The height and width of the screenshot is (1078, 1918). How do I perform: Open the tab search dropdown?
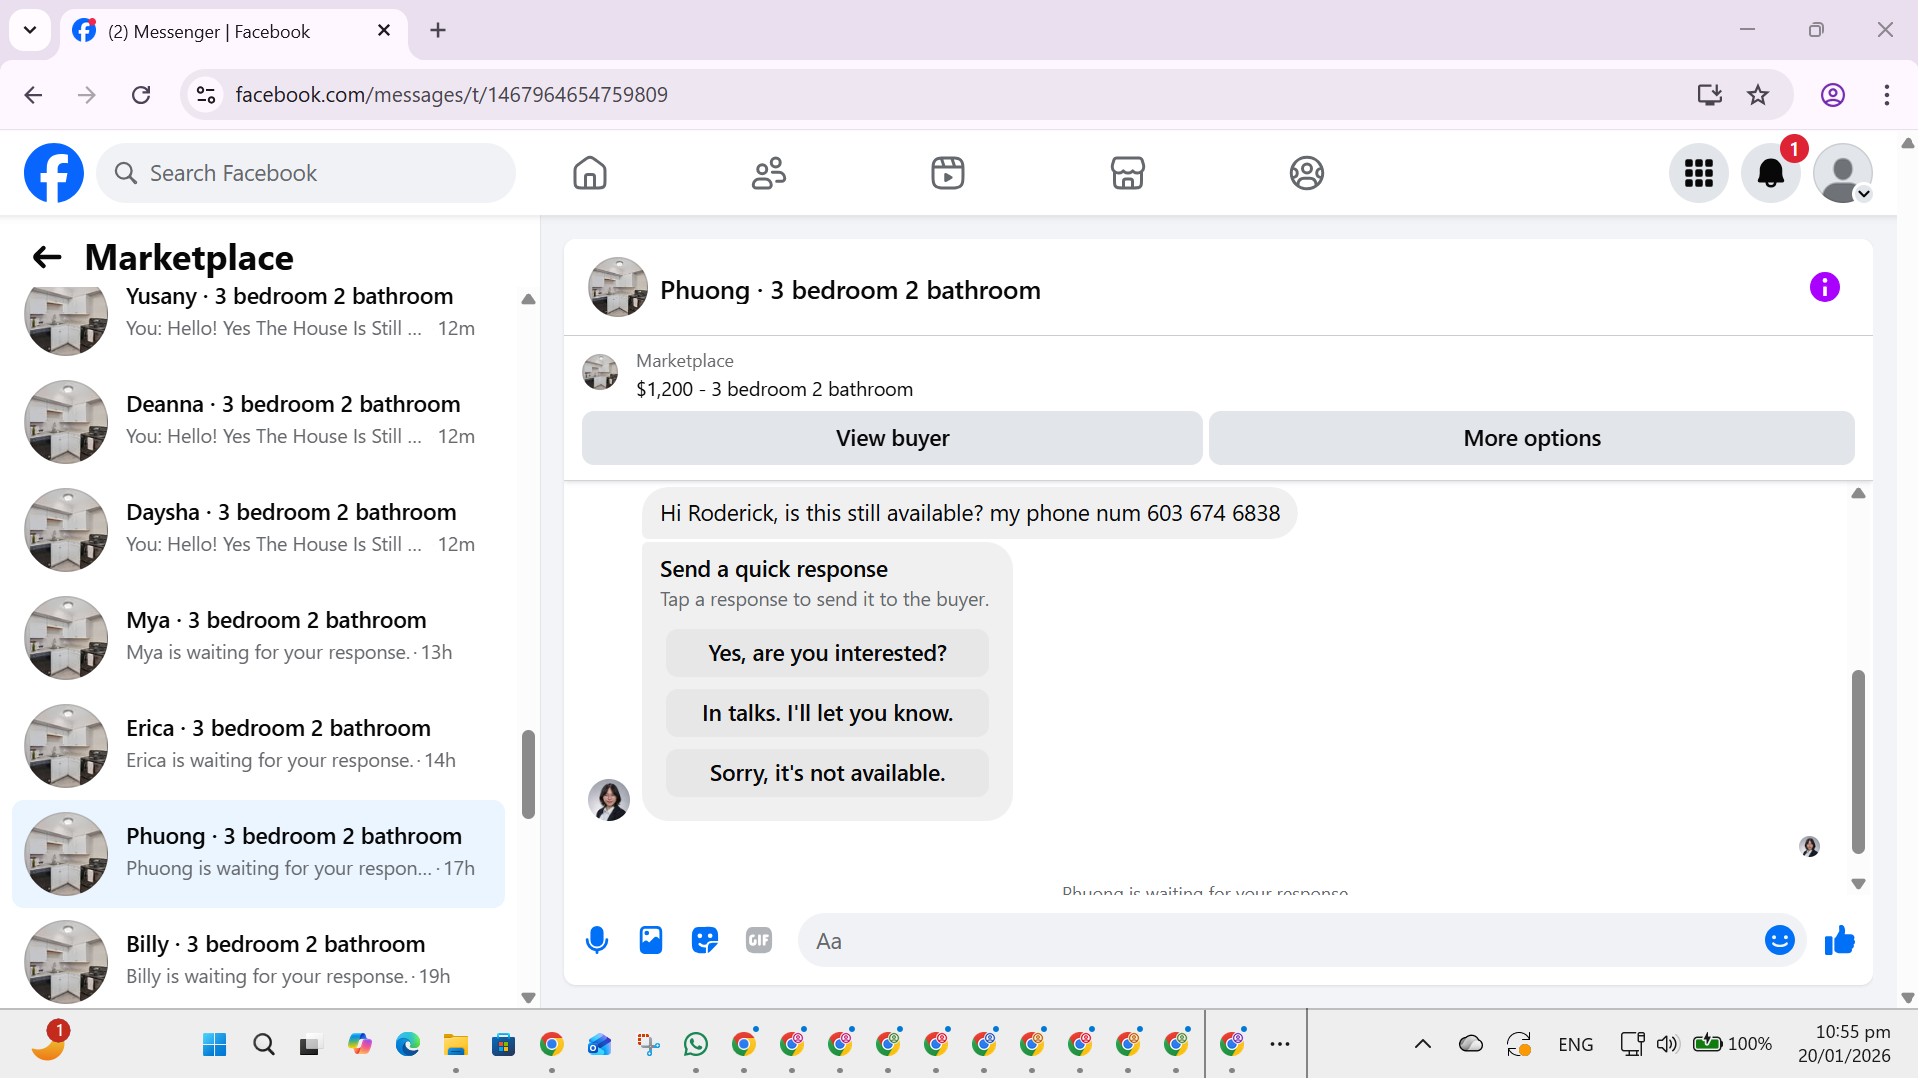click(30, 30)
